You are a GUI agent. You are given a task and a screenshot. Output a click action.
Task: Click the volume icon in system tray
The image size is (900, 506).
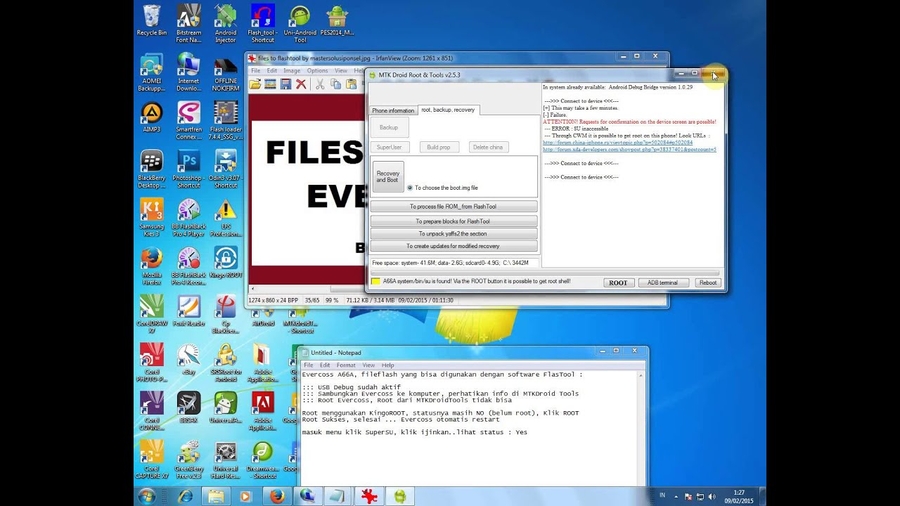coord(712,496)
